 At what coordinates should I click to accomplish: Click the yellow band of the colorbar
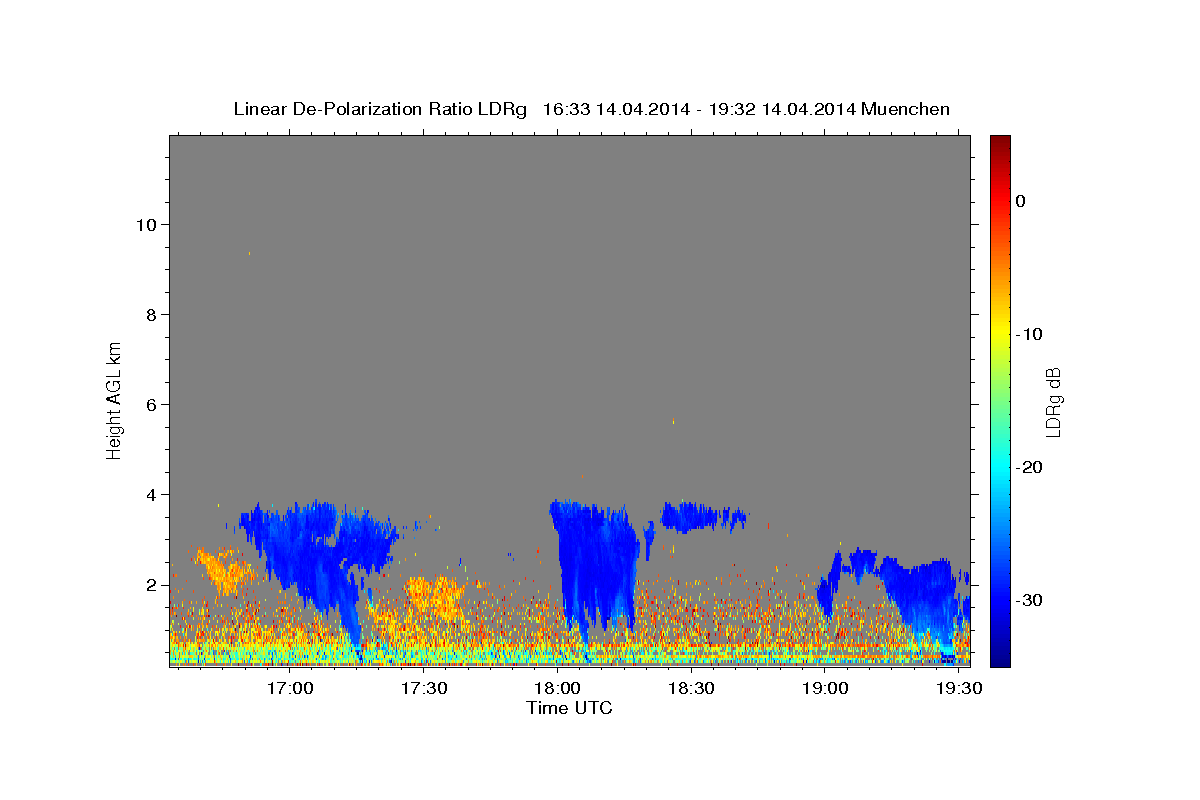click(1000, 330)
